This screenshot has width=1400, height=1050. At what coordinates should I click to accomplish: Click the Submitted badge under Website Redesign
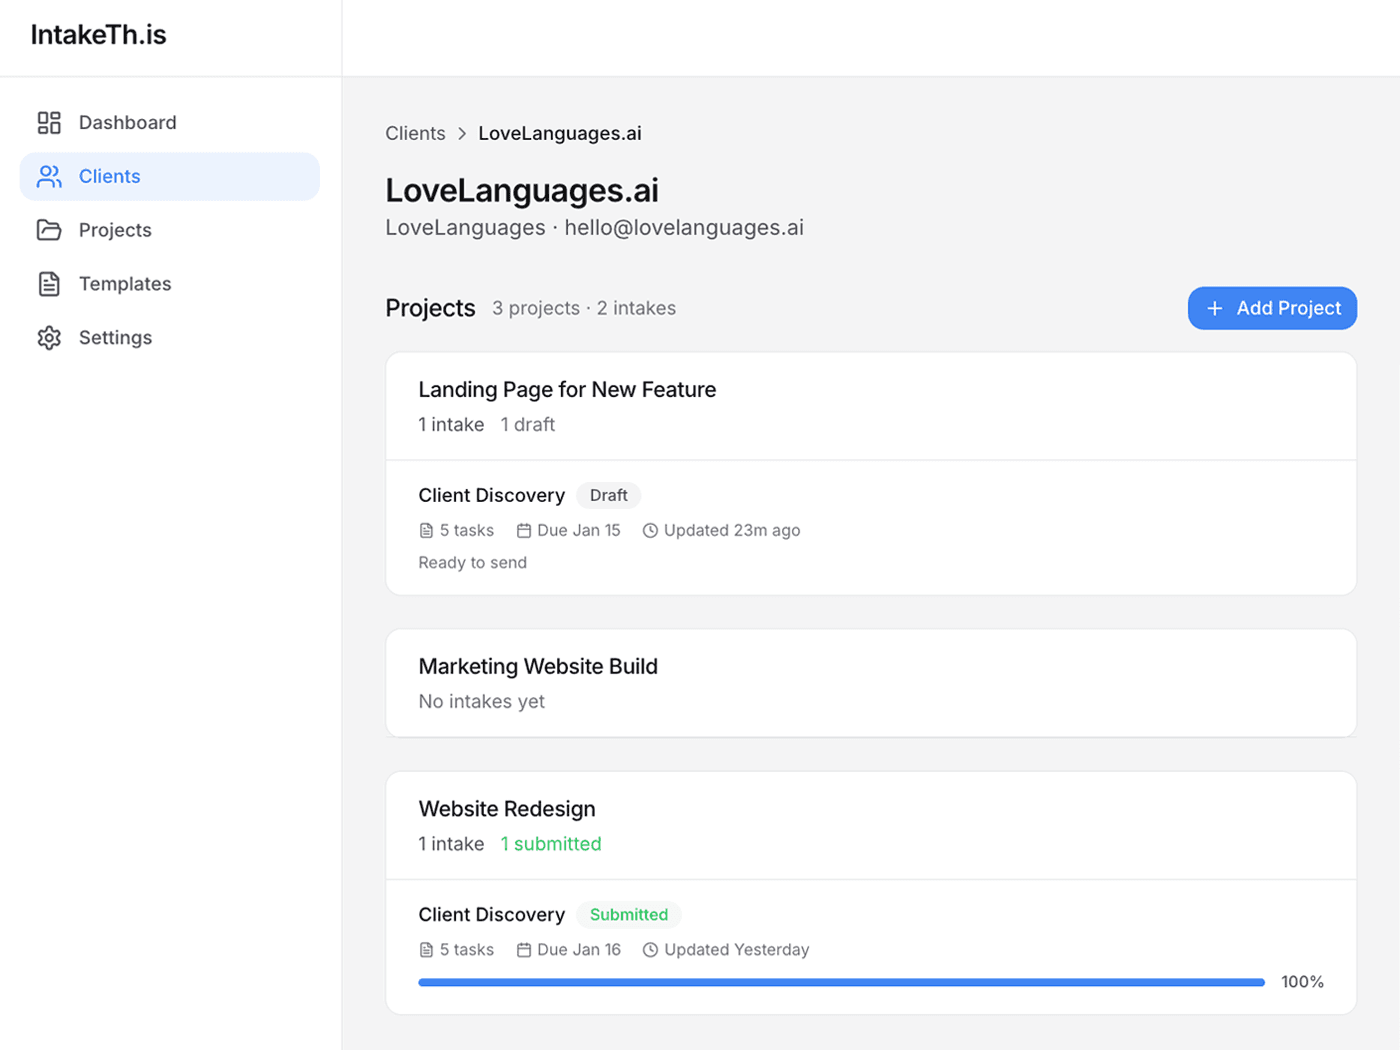[x=628, y=914]
